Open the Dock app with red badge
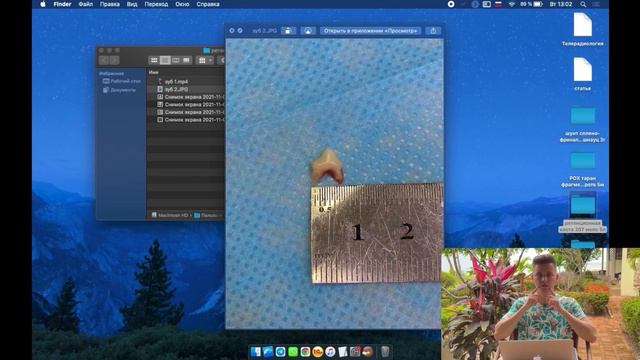640x360 pixels. pyautogui.click(x=355, y=351)
